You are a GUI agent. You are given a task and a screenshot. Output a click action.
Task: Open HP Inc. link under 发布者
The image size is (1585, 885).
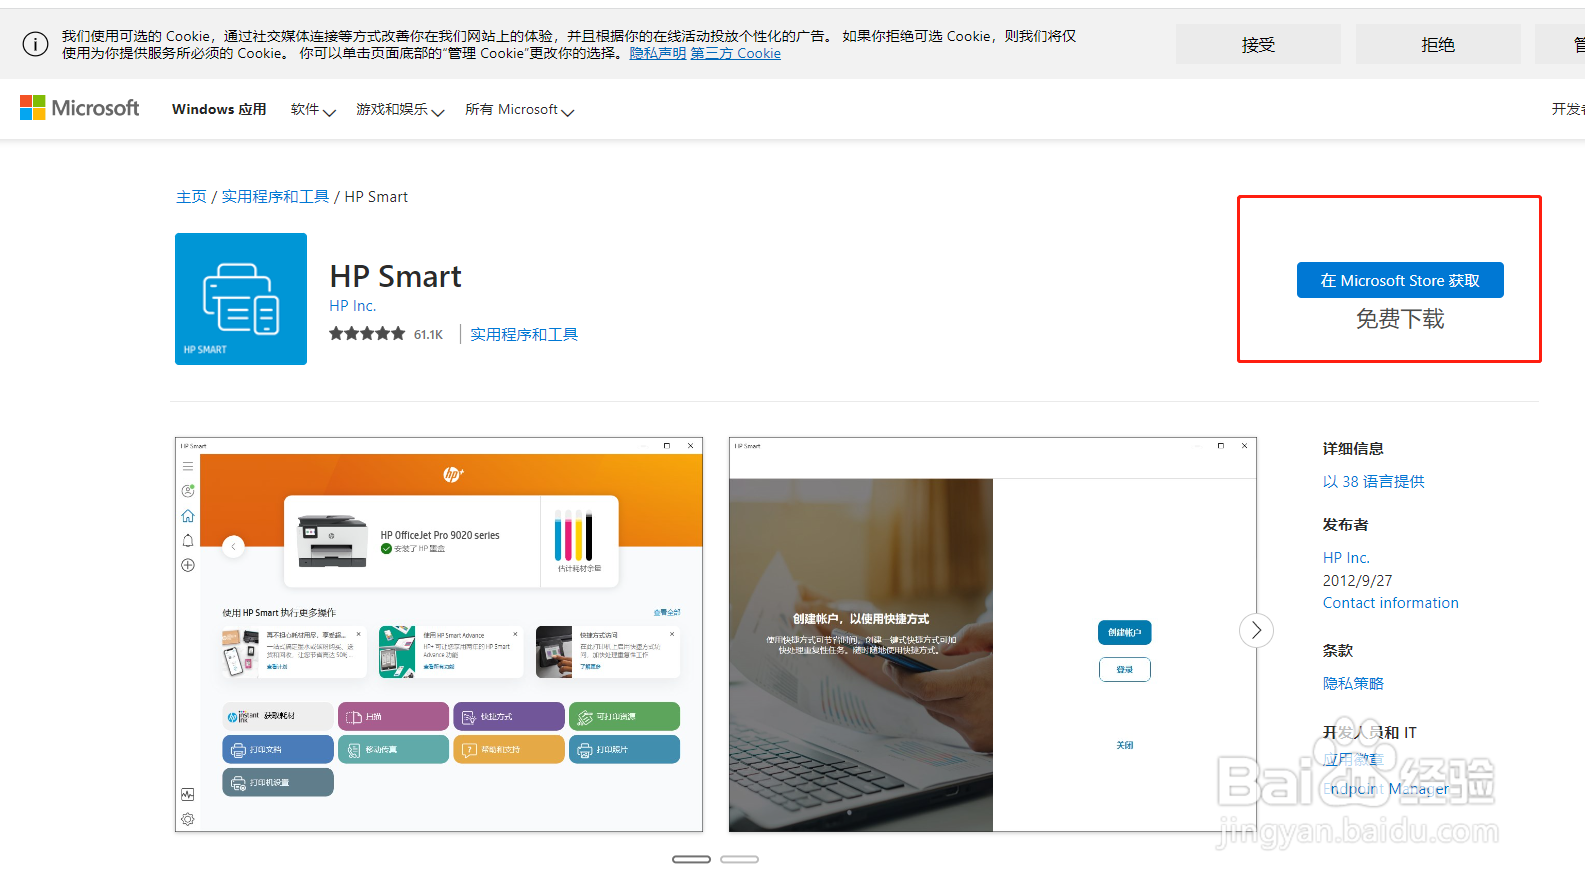click(1346, 558)
